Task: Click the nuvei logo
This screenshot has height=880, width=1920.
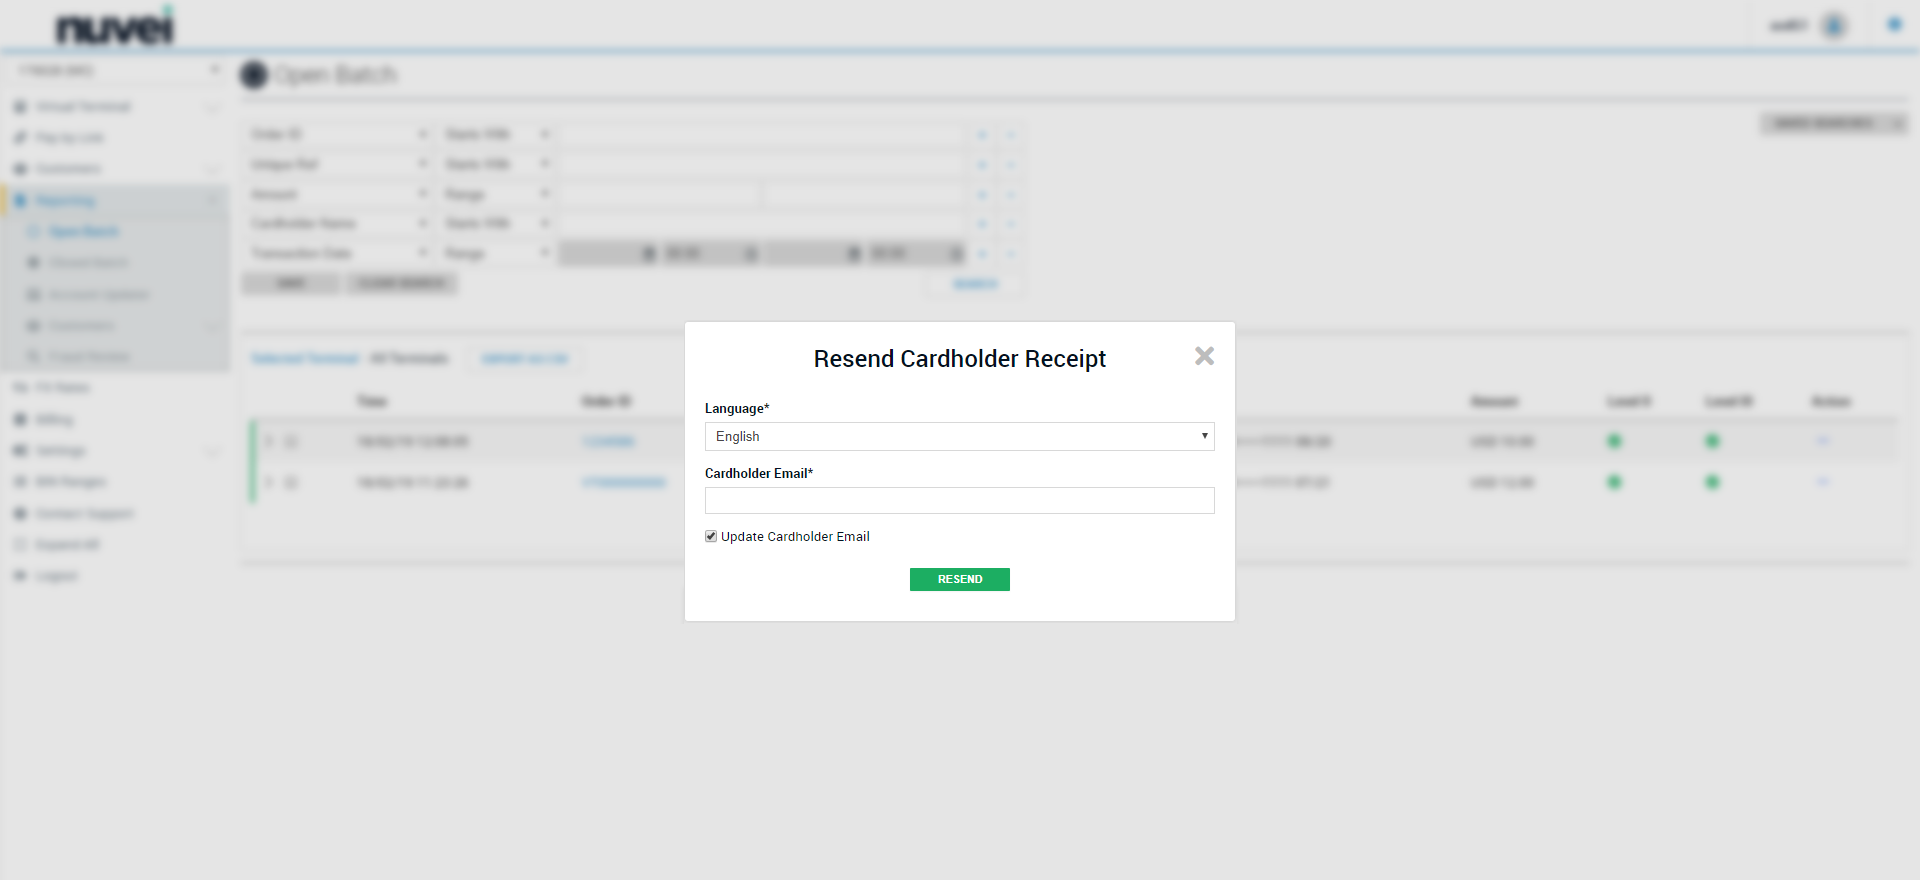Action: click(114, 28)
